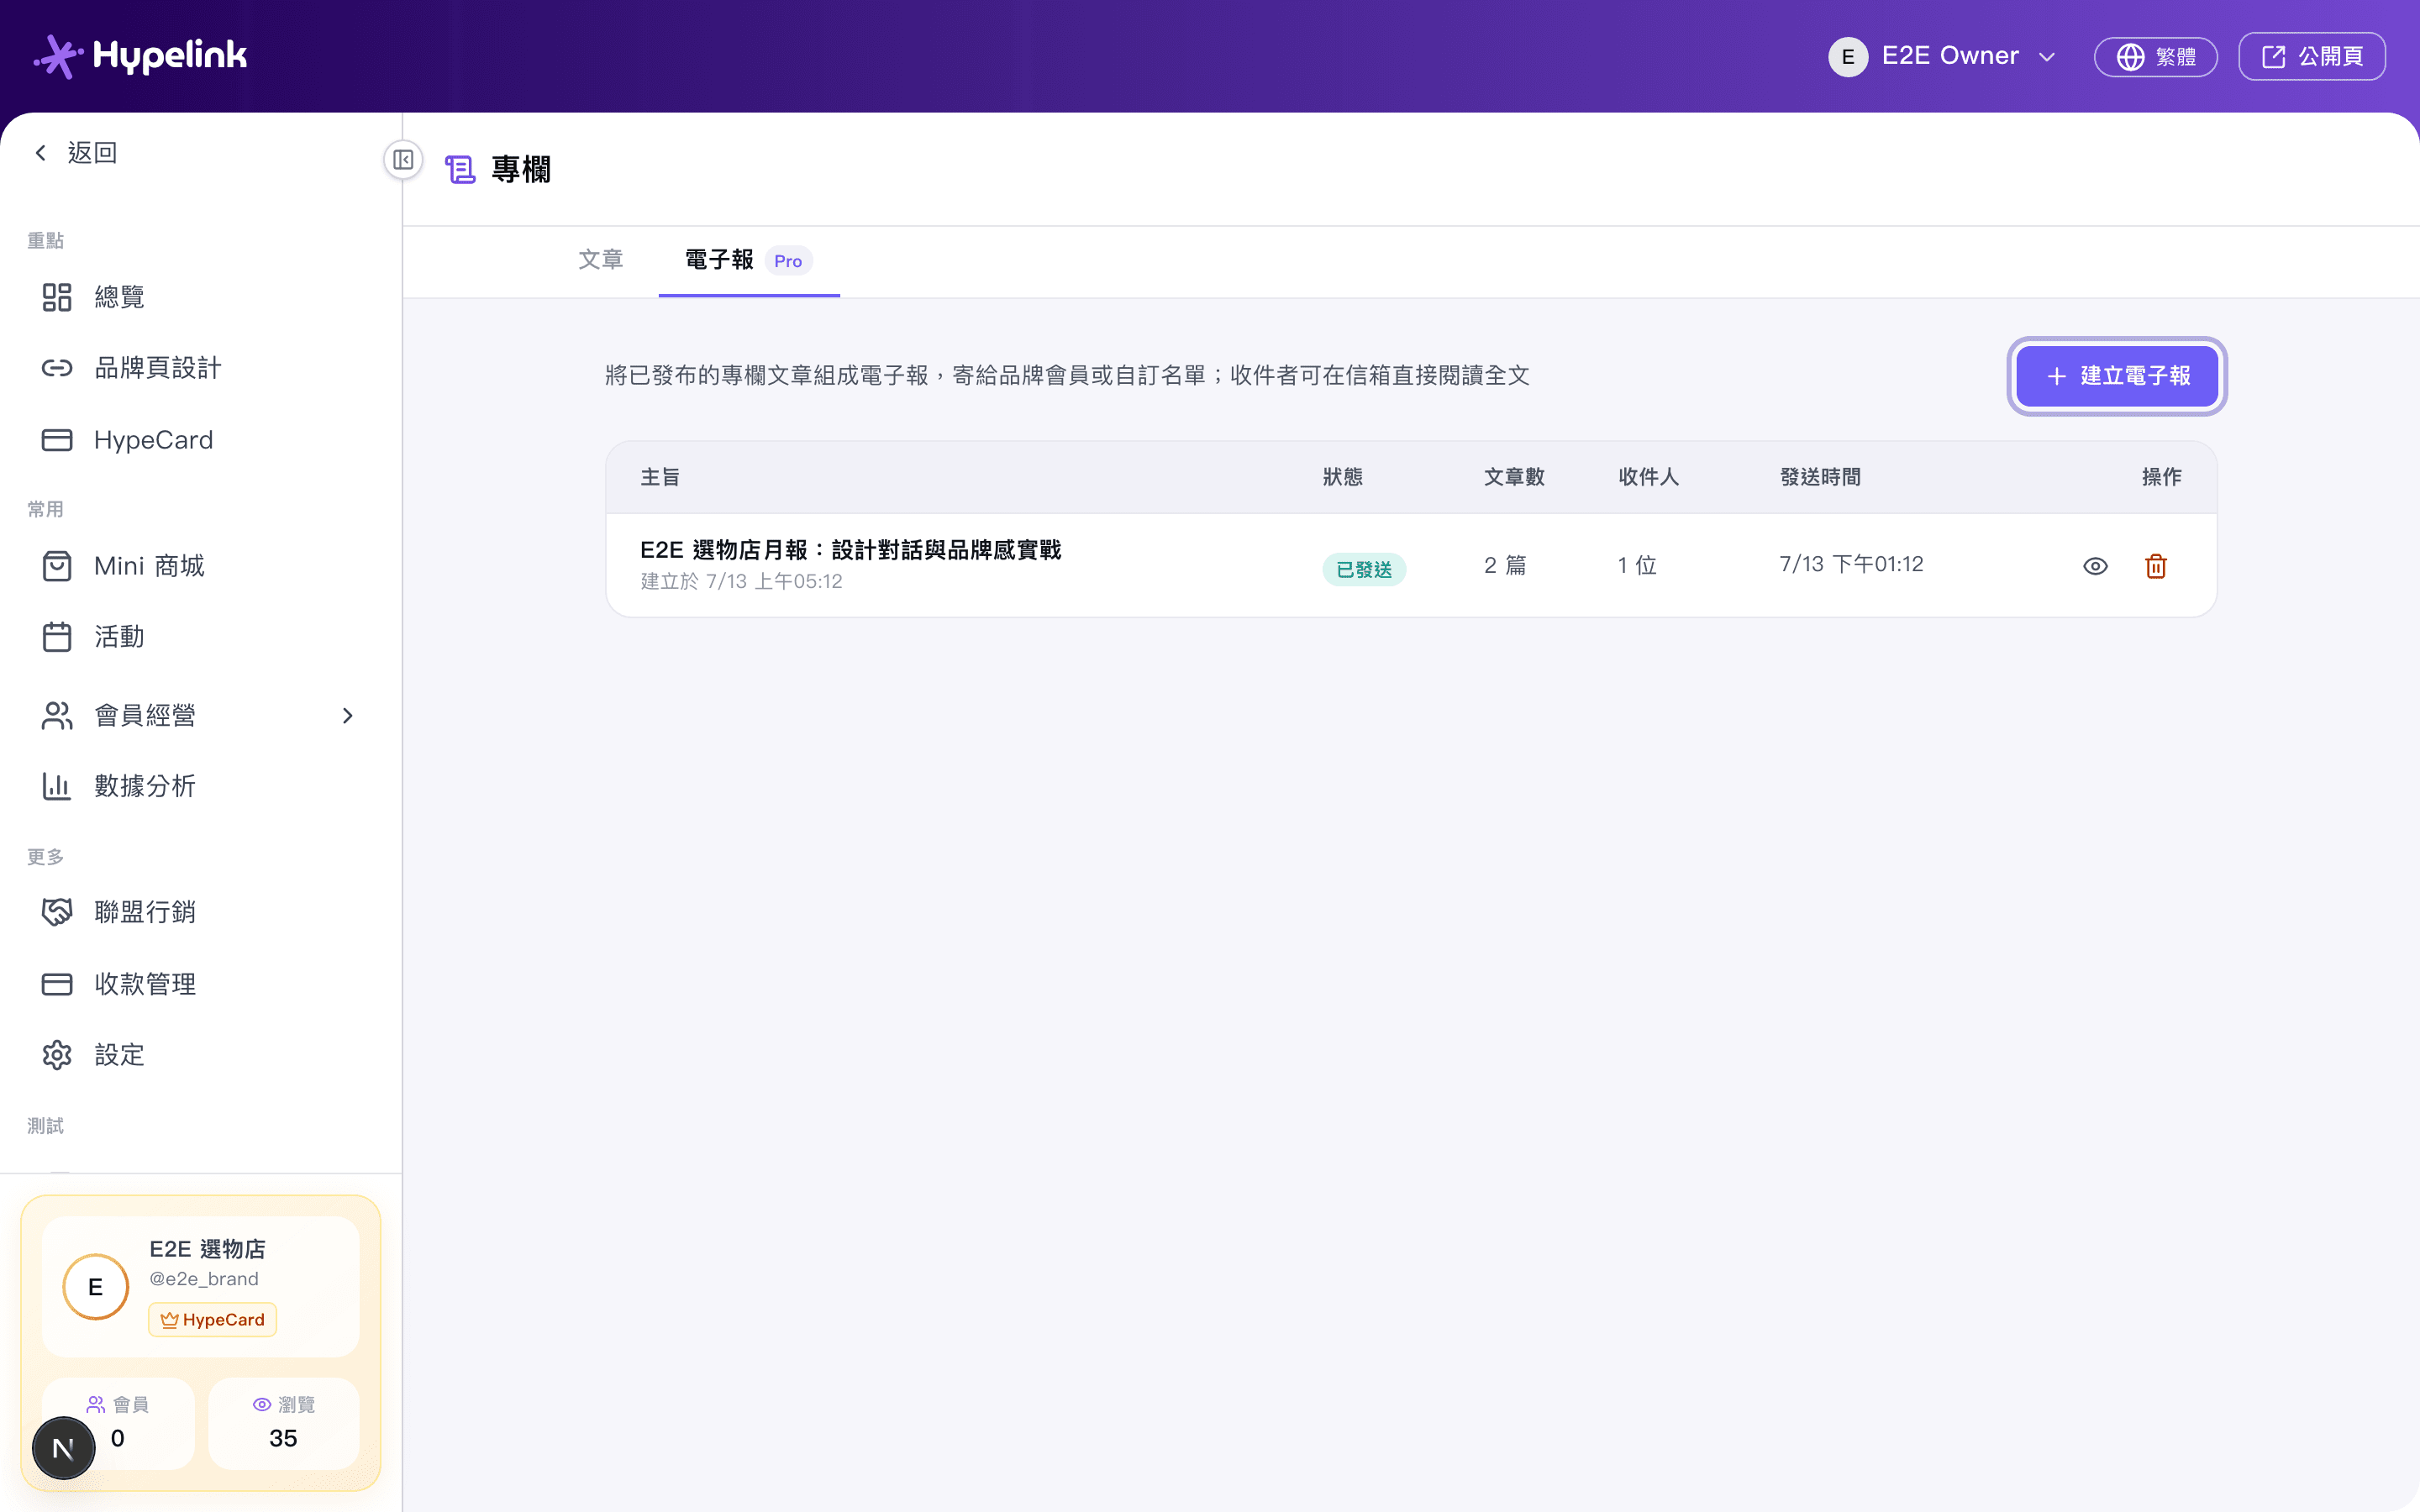
Task: Open 收款管理 card icon
Action: pos(57,984)
